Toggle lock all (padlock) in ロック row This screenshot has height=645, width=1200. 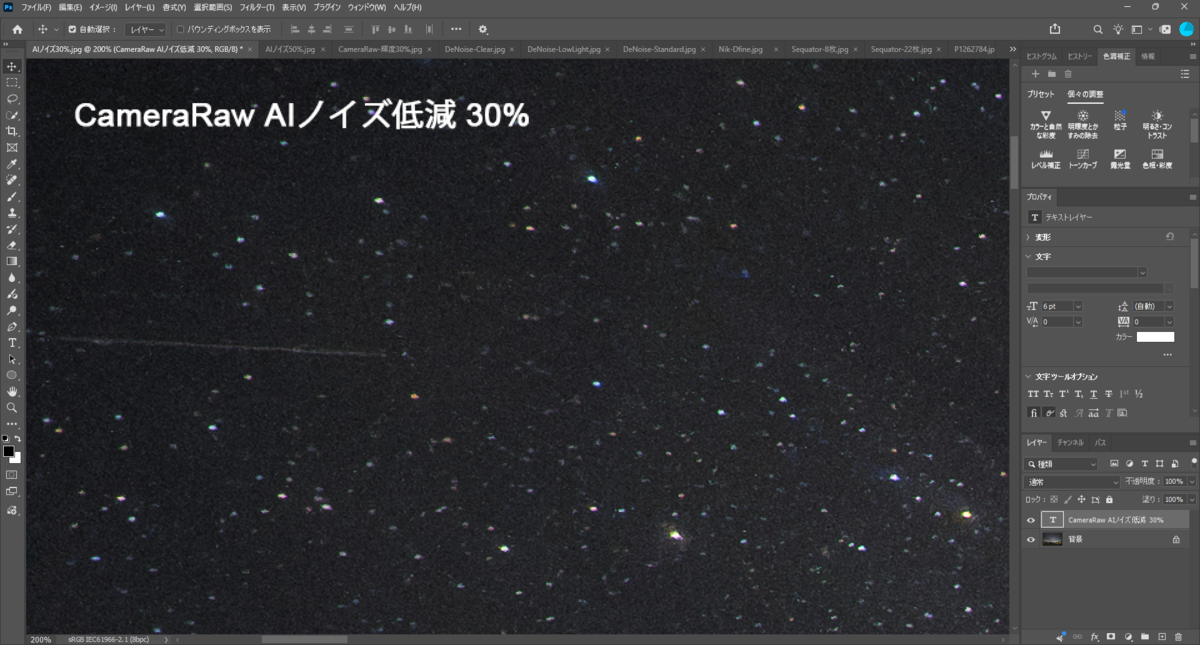tap(1109, 499)
